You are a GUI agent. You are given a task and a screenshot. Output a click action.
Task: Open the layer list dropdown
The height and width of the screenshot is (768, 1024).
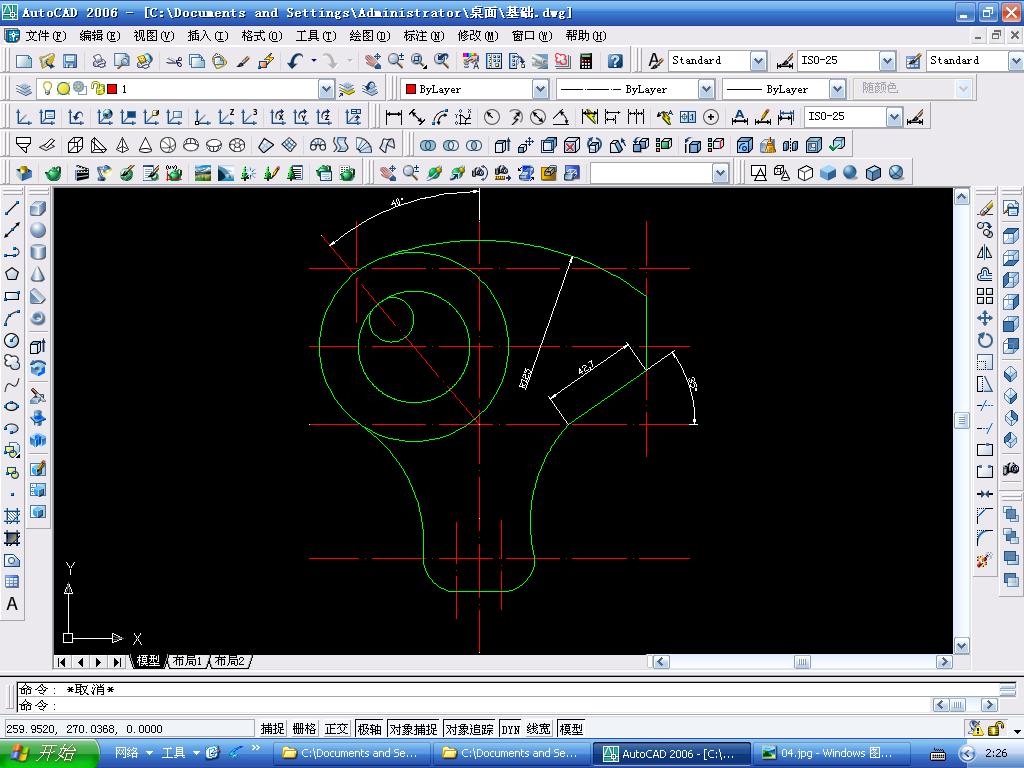coord(326,89)
